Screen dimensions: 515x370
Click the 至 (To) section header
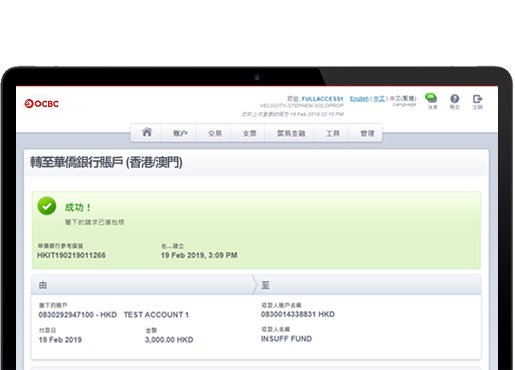point(265,285)
